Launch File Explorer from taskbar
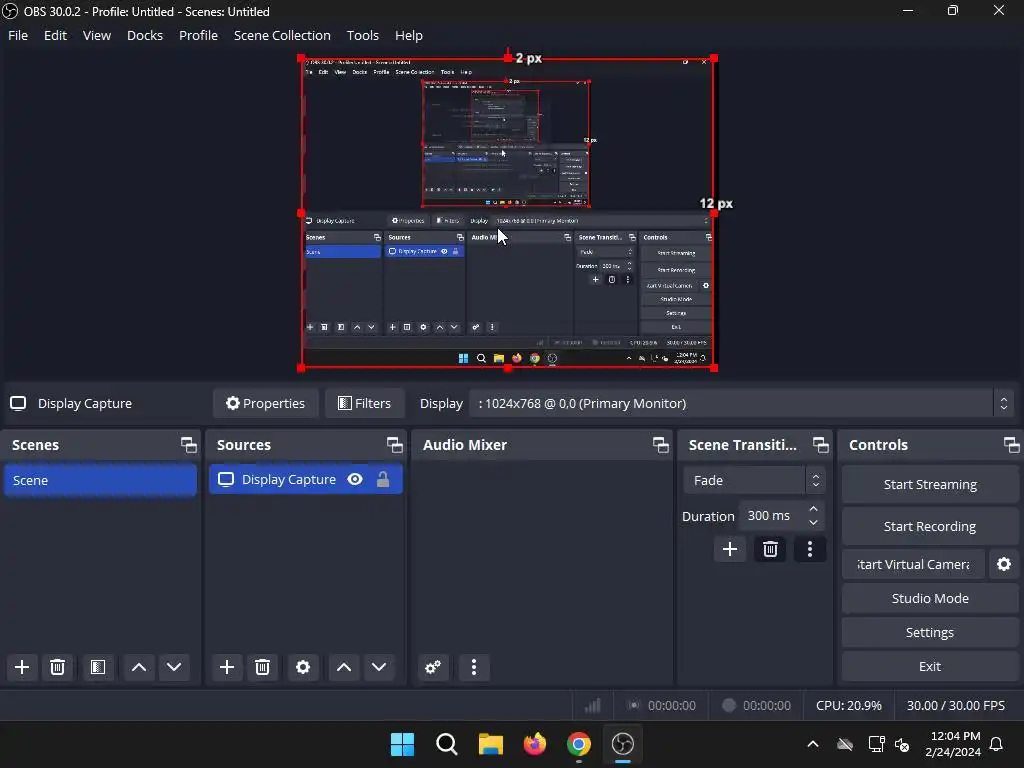 pos(490,744)
